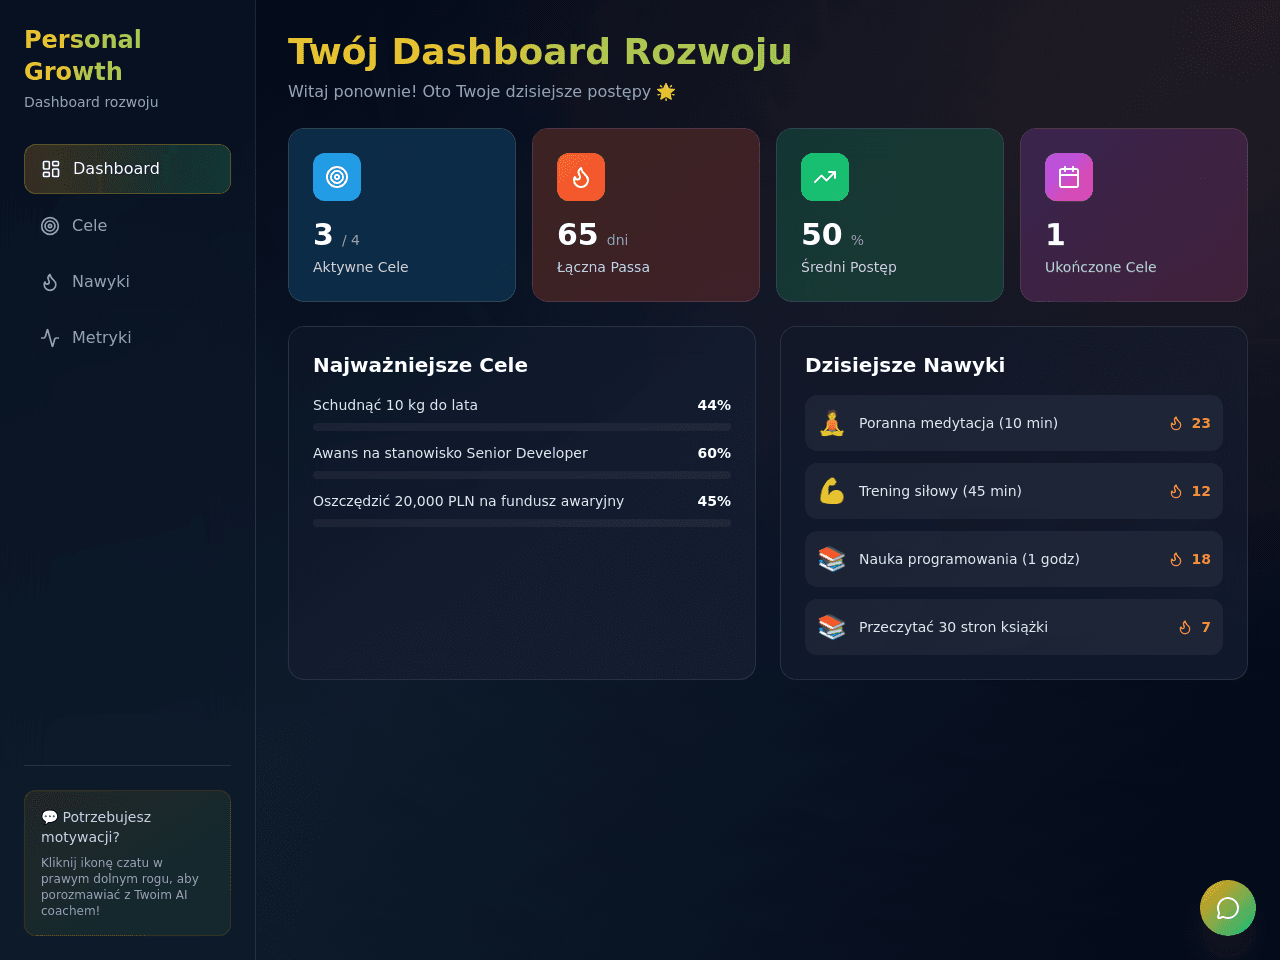Click the Awans na stanowisko Senior Developer goal
This screenshot has width=1280, height=960.
450,453
